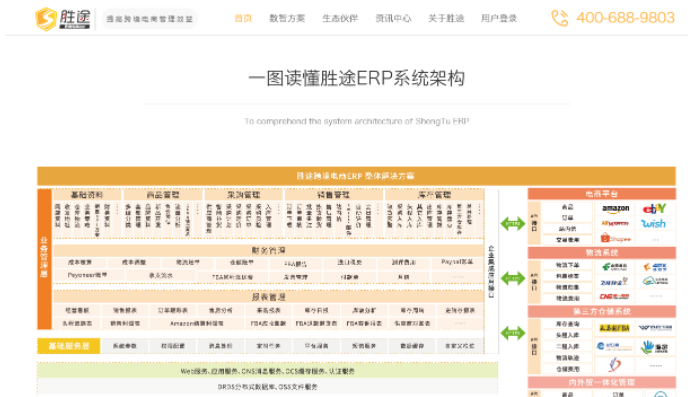
Task: Click the orange ERP 整体解决方案 banner
Action: (x=356, y=176)
